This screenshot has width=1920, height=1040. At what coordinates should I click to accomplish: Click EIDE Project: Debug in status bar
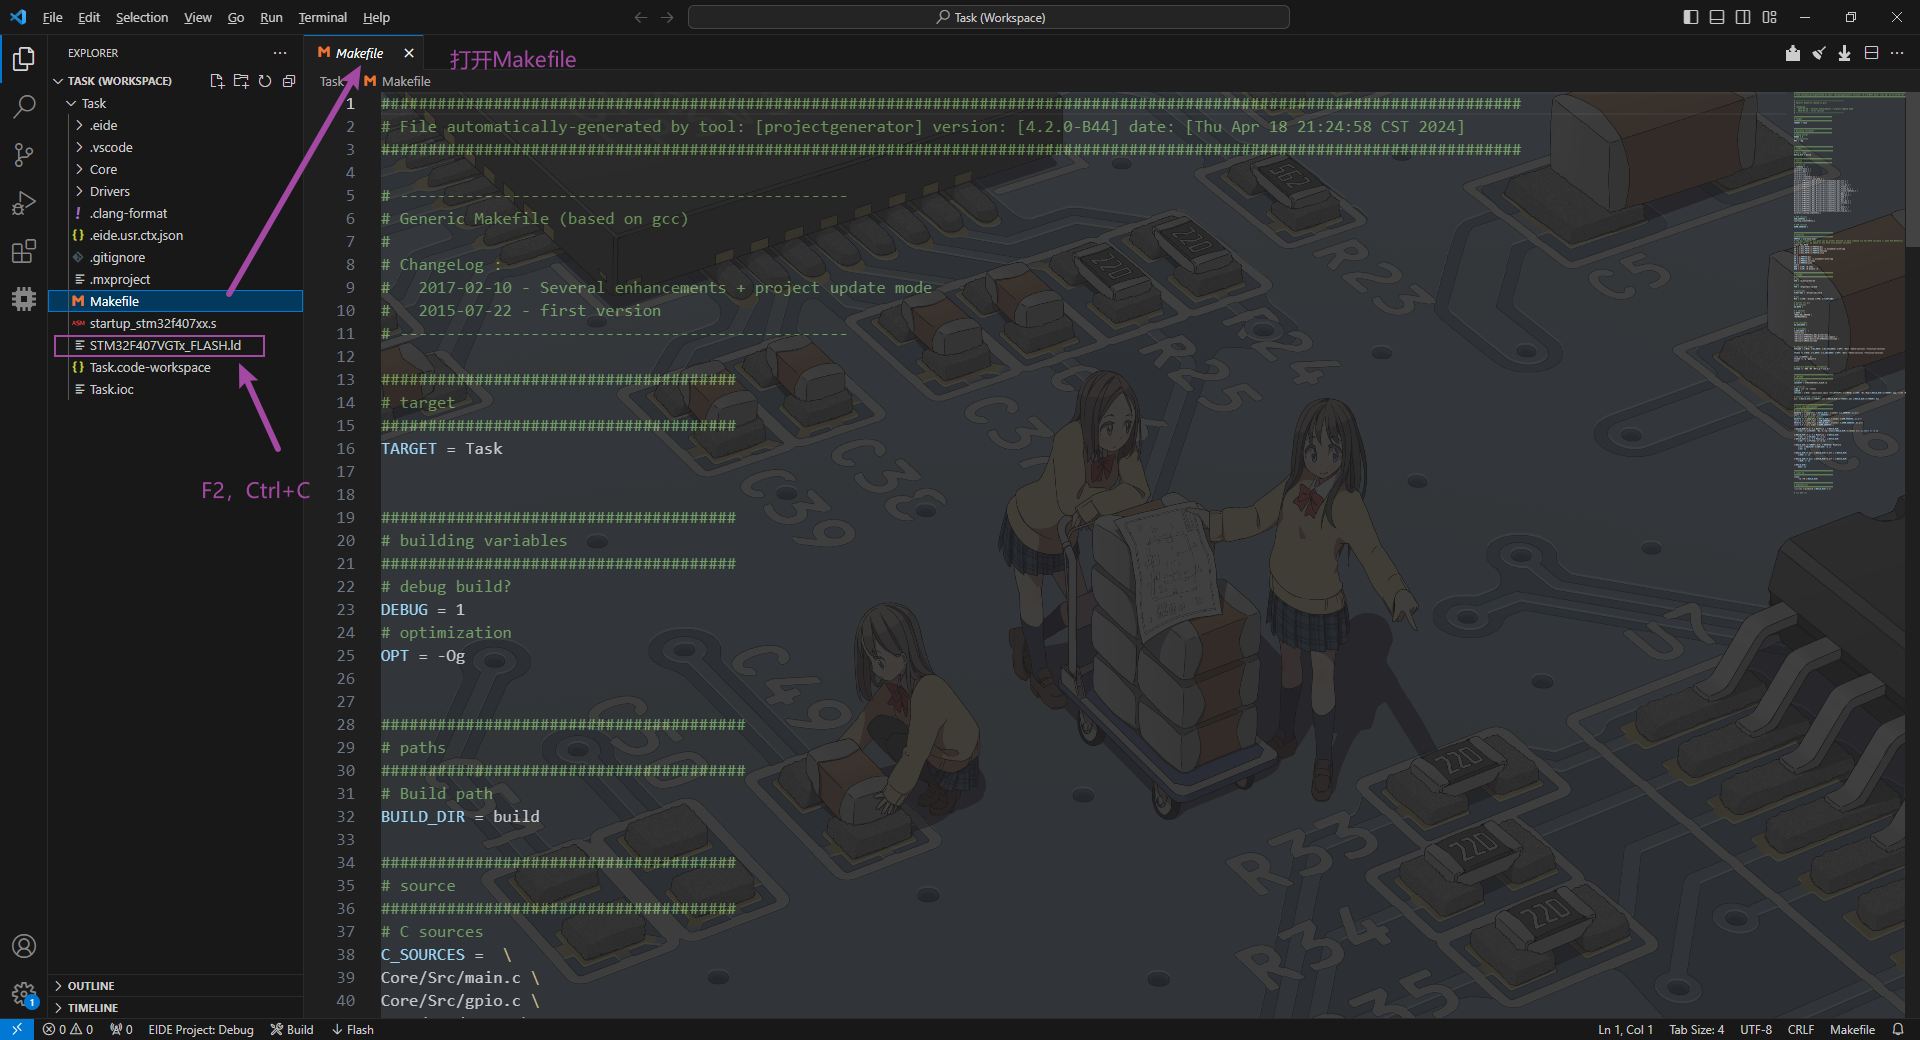pos(200,1029)
